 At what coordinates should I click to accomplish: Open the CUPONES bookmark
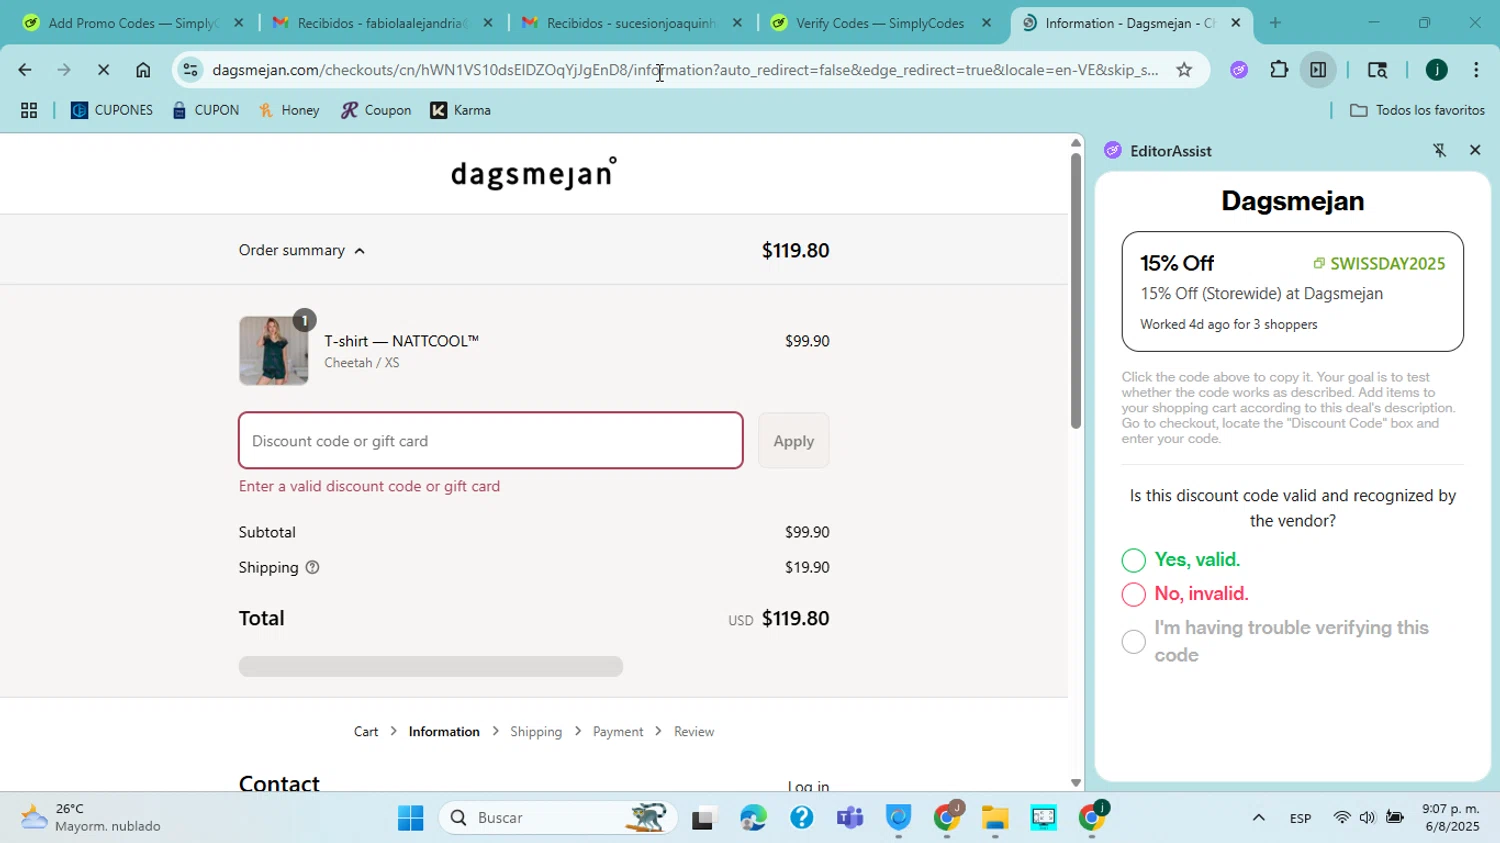(112, 110)
